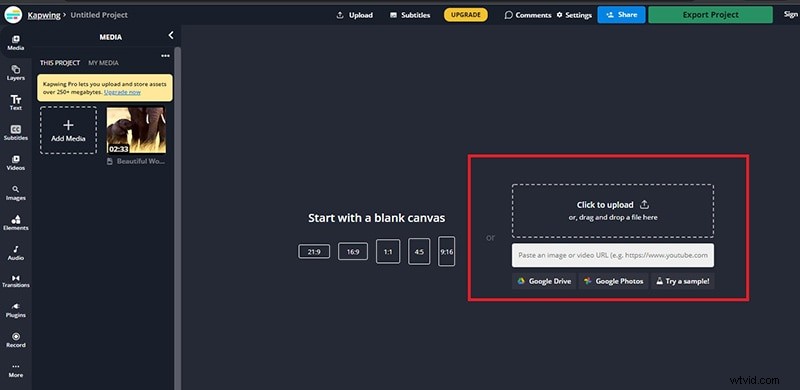Show More sidebar options
Viewport: 800px width, 390px height.
coord(15,371)
